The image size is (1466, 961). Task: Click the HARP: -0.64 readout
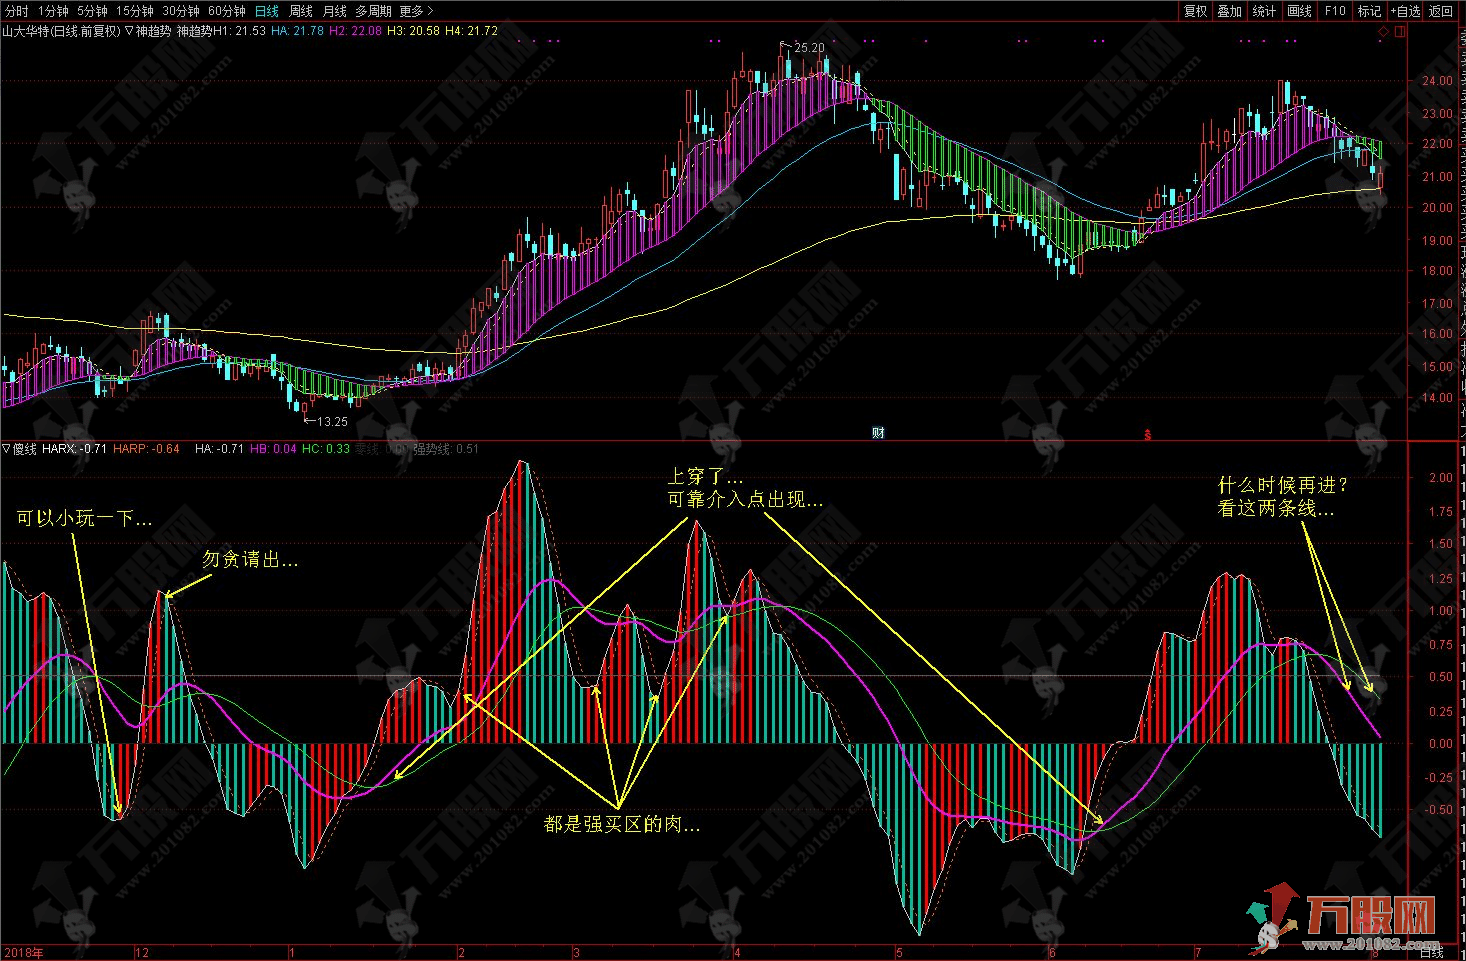pos(147,449)
